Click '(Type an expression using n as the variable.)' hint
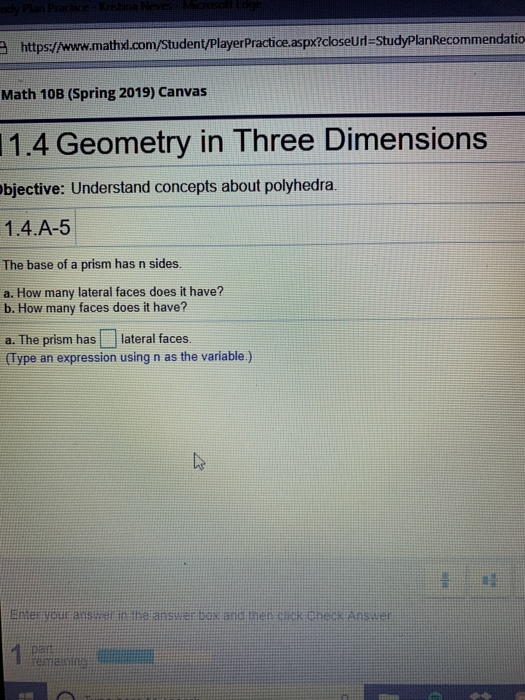The width and height of the screenshot is (525, 700). 129,357
